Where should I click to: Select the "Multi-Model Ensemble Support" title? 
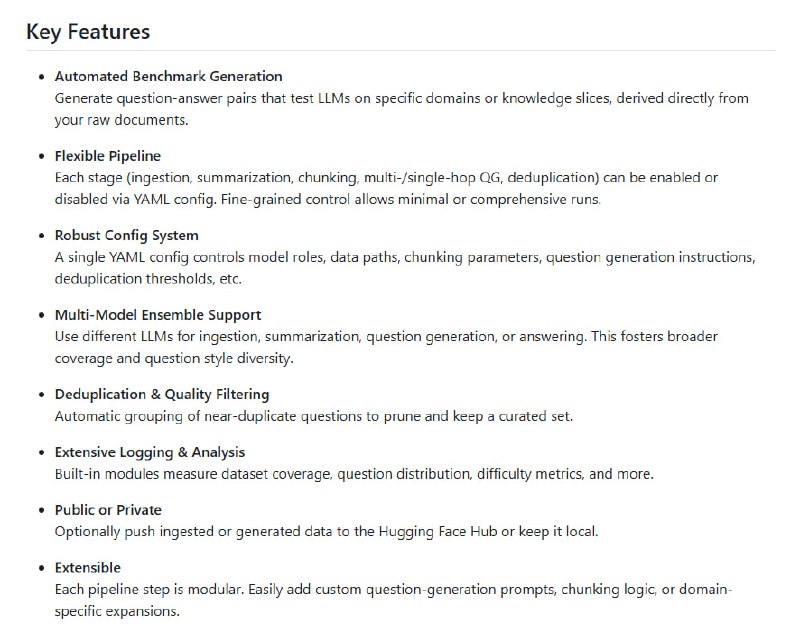coord(158,315)
